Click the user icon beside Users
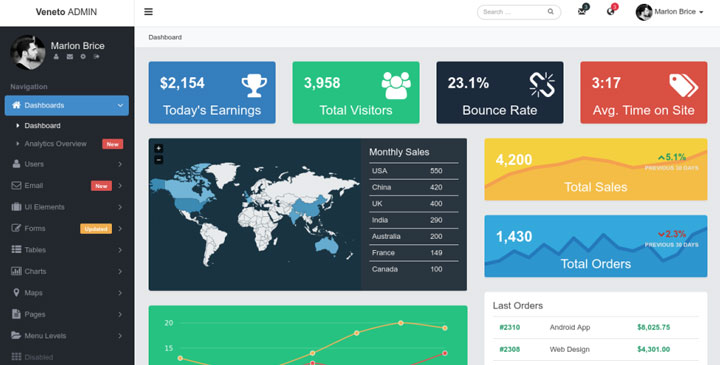The width and height of the screenshot is (720, 365). click(x=16, y=164)
